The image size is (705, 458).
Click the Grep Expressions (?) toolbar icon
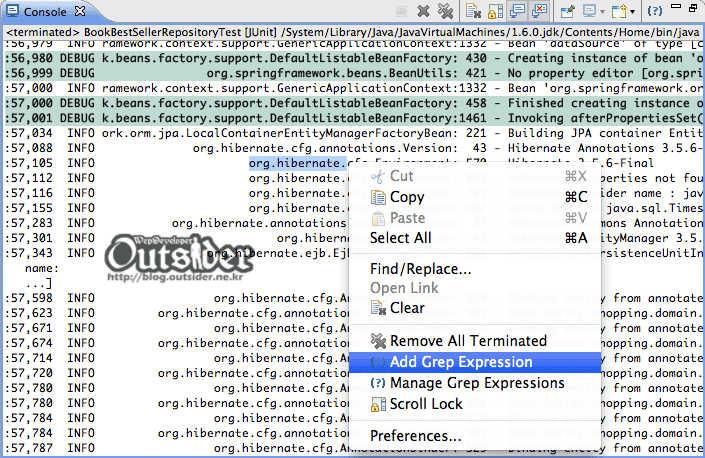click(x=656, y=12)
